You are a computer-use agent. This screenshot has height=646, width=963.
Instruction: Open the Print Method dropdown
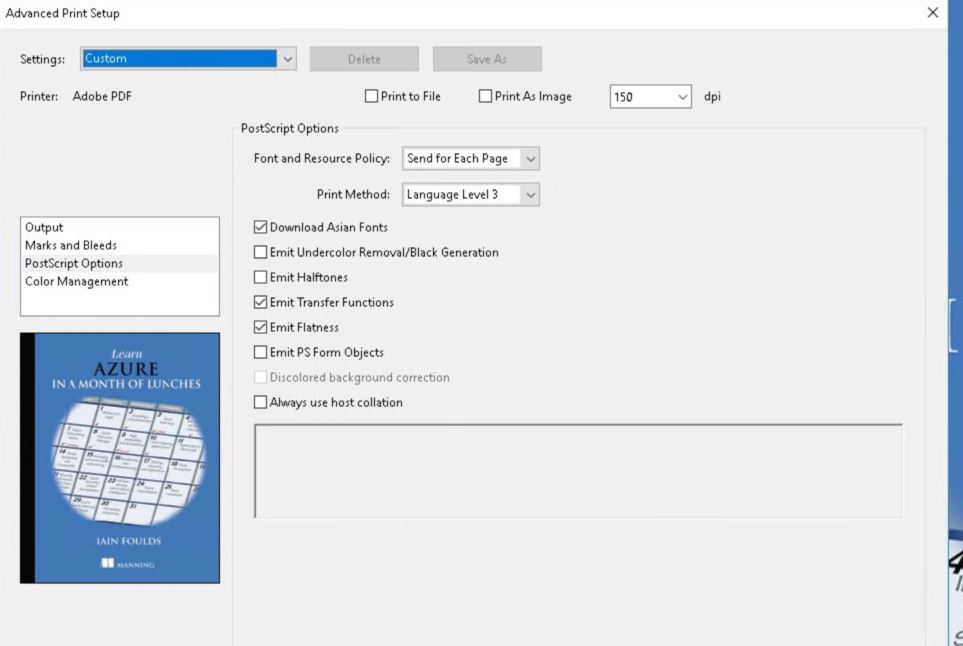tap(531, 194)
